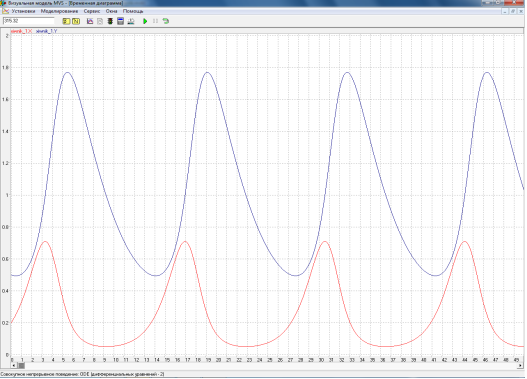This screenshot has width=527, height=379.
Task: Click the yellow N toolbar button
Action: point(76,21)
